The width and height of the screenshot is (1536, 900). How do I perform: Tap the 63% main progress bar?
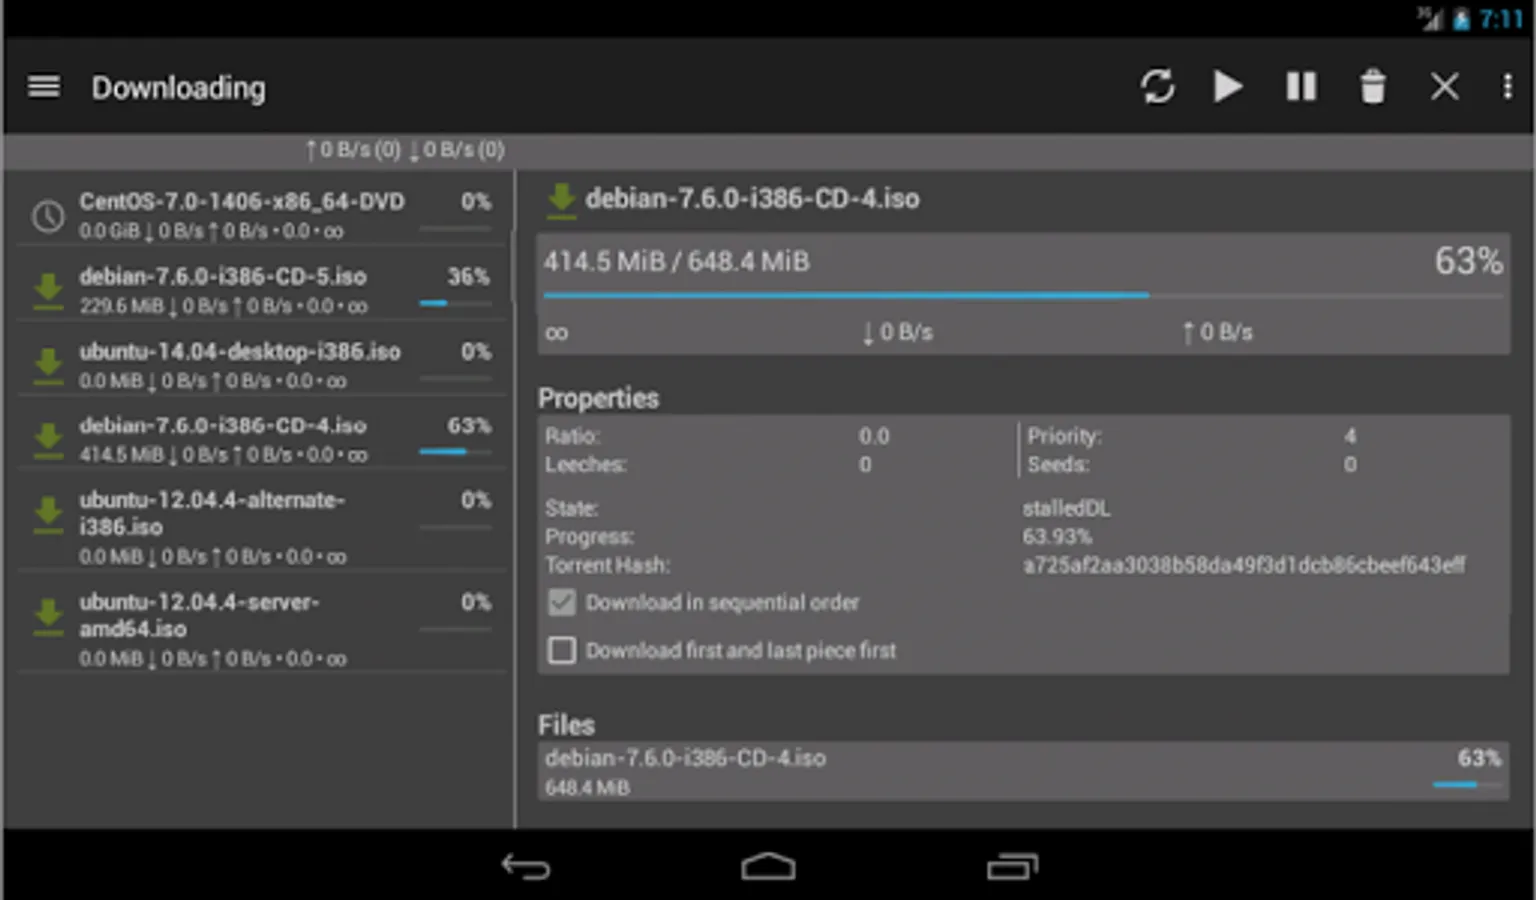tap(1023, 296)
